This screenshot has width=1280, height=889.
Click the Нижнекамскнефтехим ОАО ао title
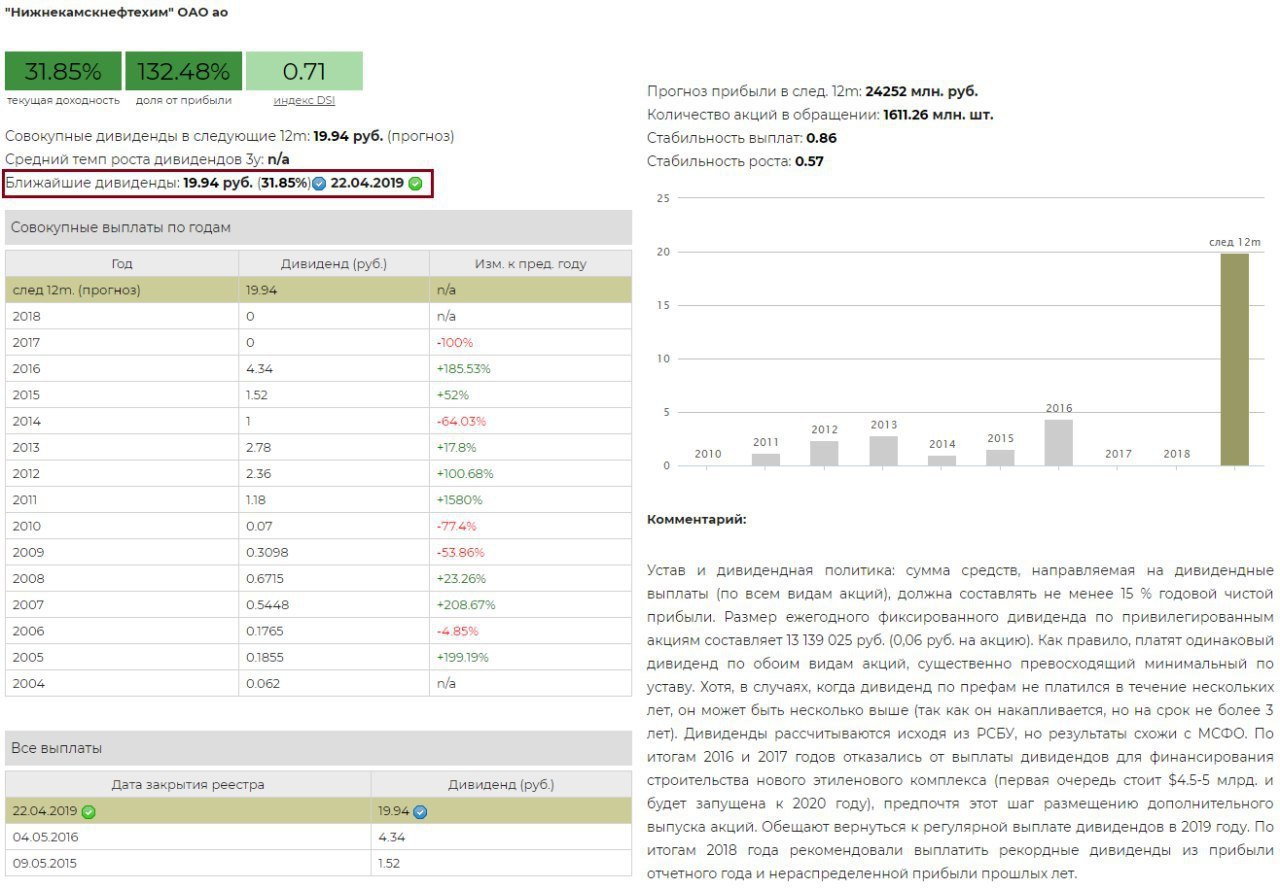(117, 13)
